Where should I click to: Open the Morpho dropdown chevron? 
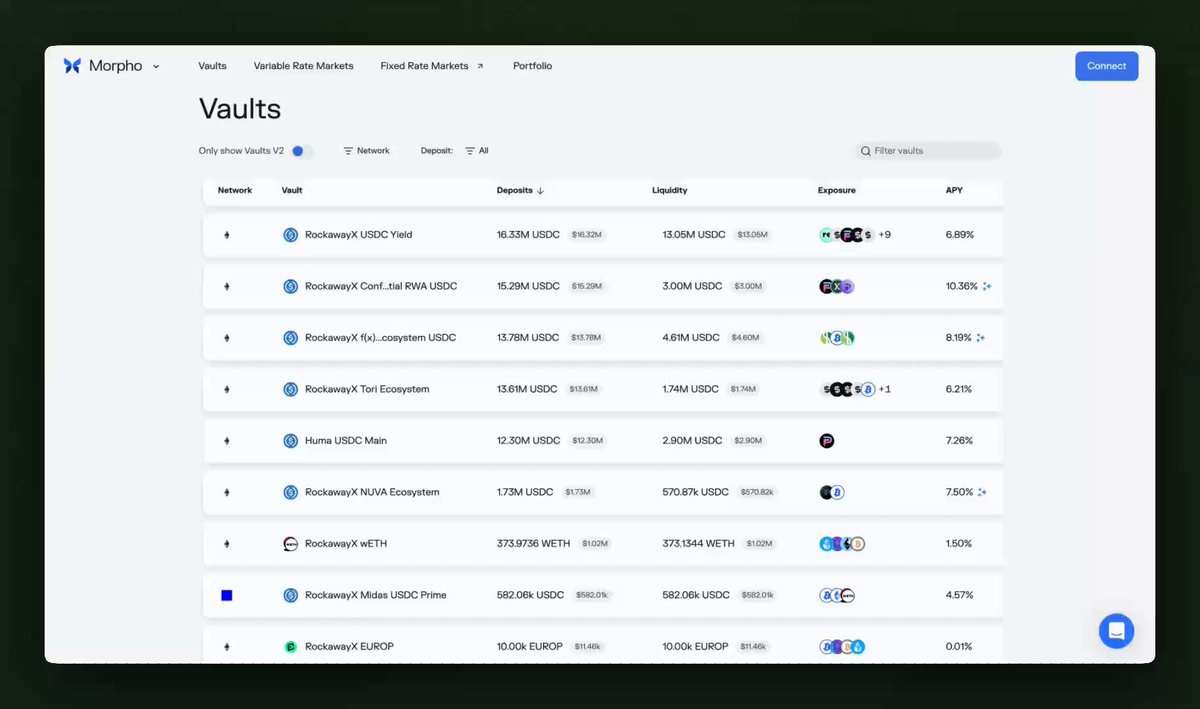point(156,66)
